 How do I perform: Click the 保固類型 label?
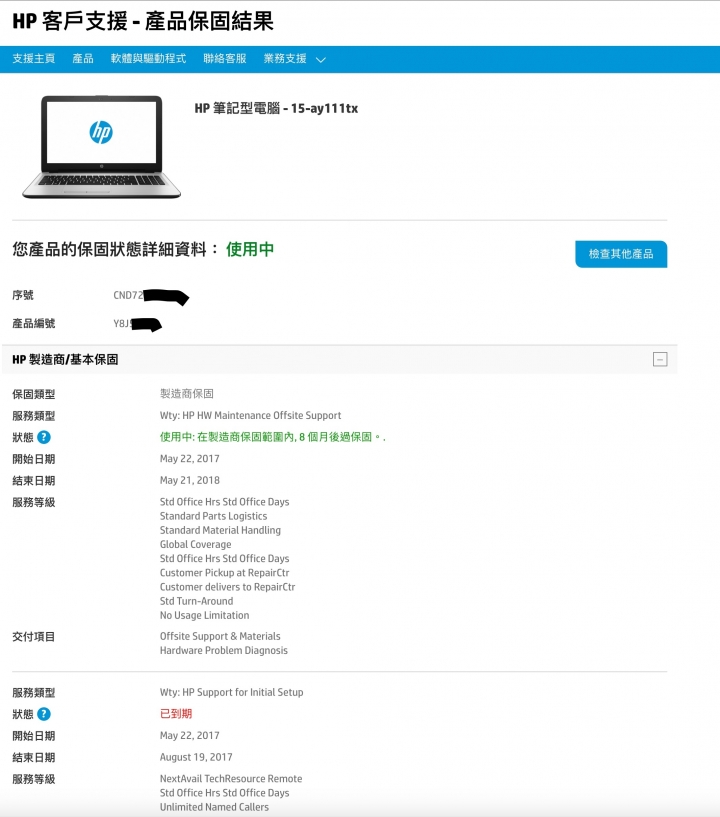(x=34, y=394)
